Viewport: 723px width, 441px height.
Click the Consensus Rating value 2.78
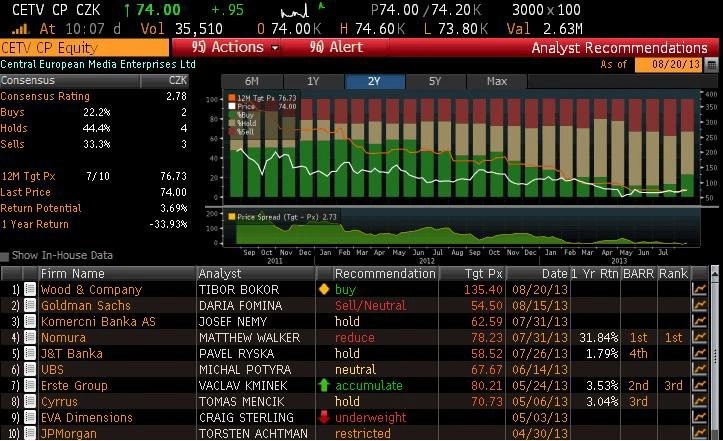click(177, 96)
